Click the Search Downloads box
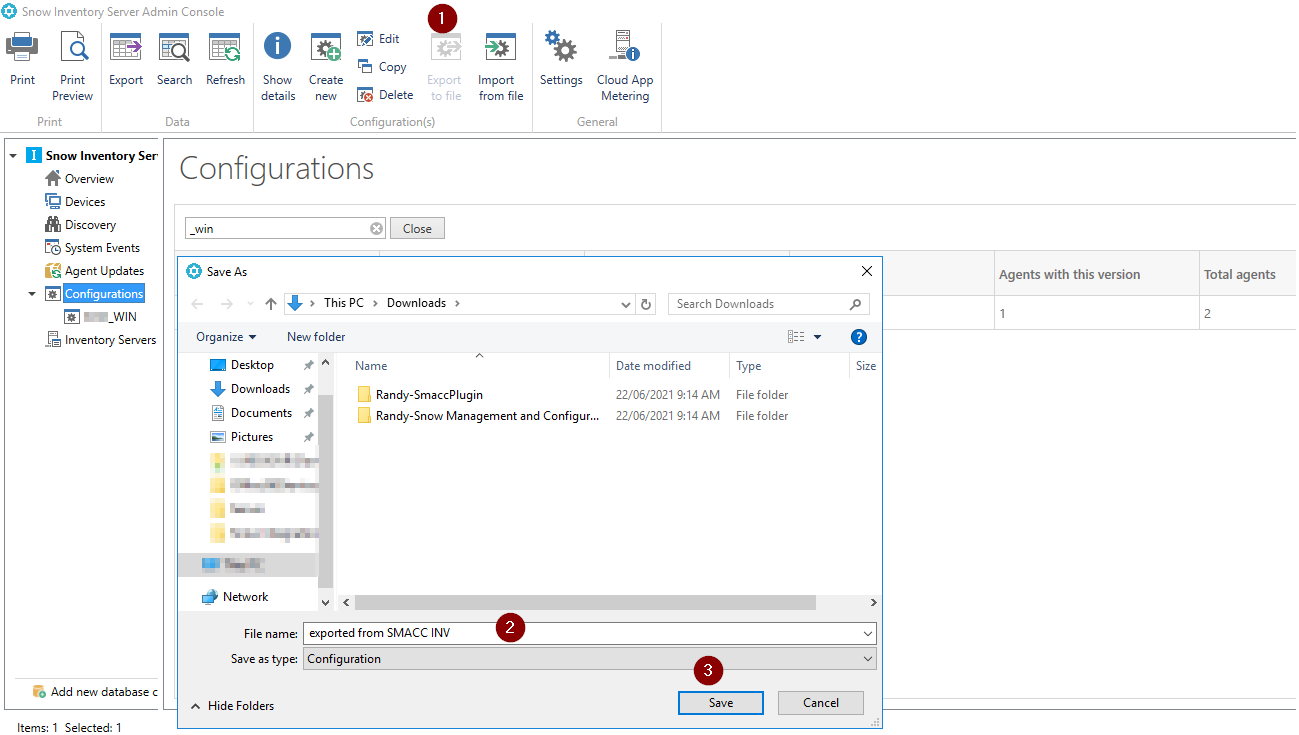1299x735 pixels. pyautogui.click(x=768, y=304)
